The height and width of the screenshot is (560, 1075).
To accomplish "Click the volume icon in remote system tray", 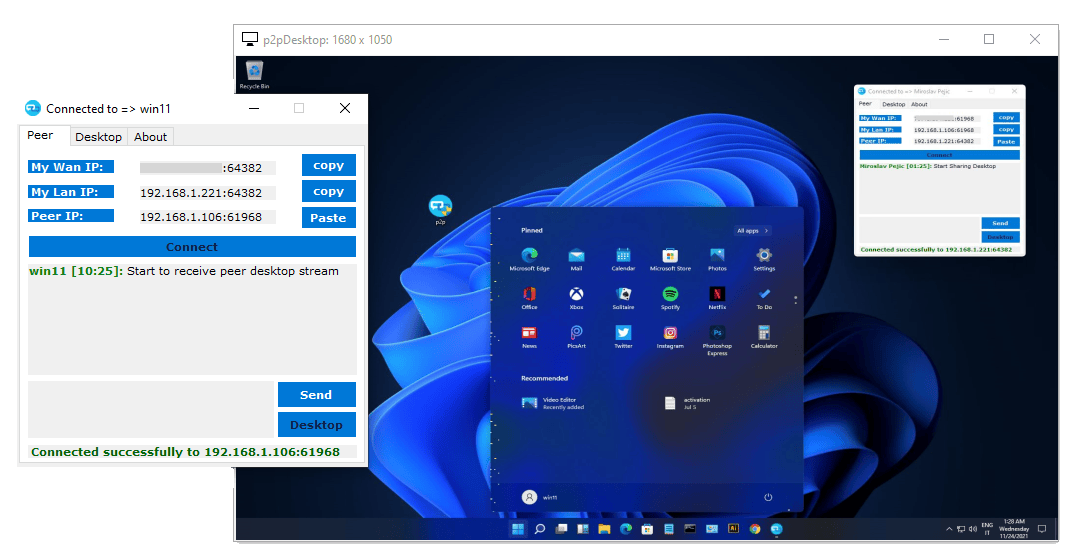I will point(973,529).
